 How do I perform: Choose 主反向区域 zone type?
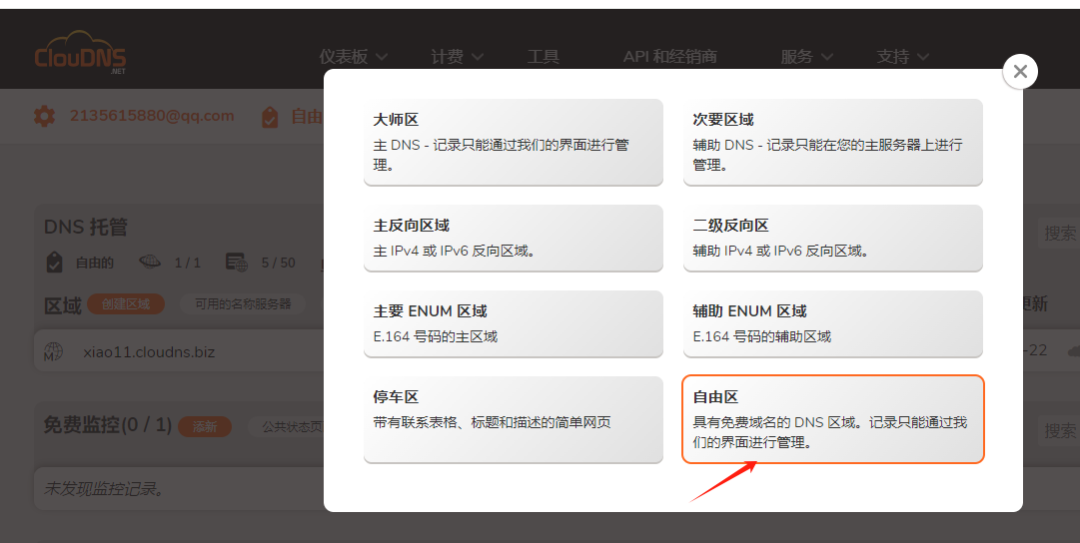(x=513, y=238)
